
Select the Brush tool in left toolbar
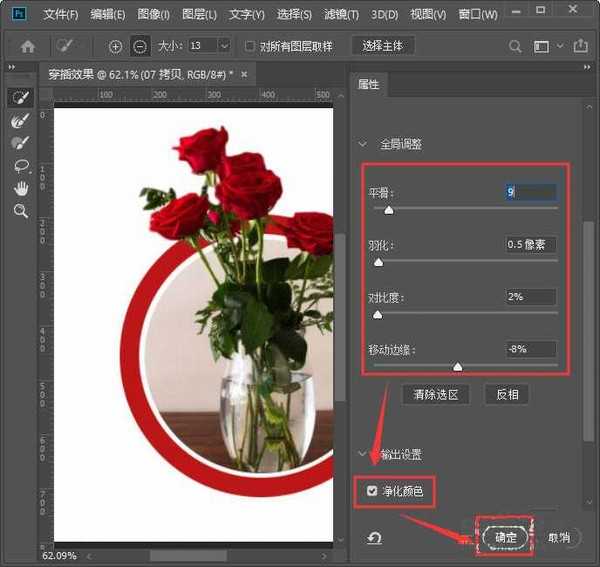(x=19, y=143)
